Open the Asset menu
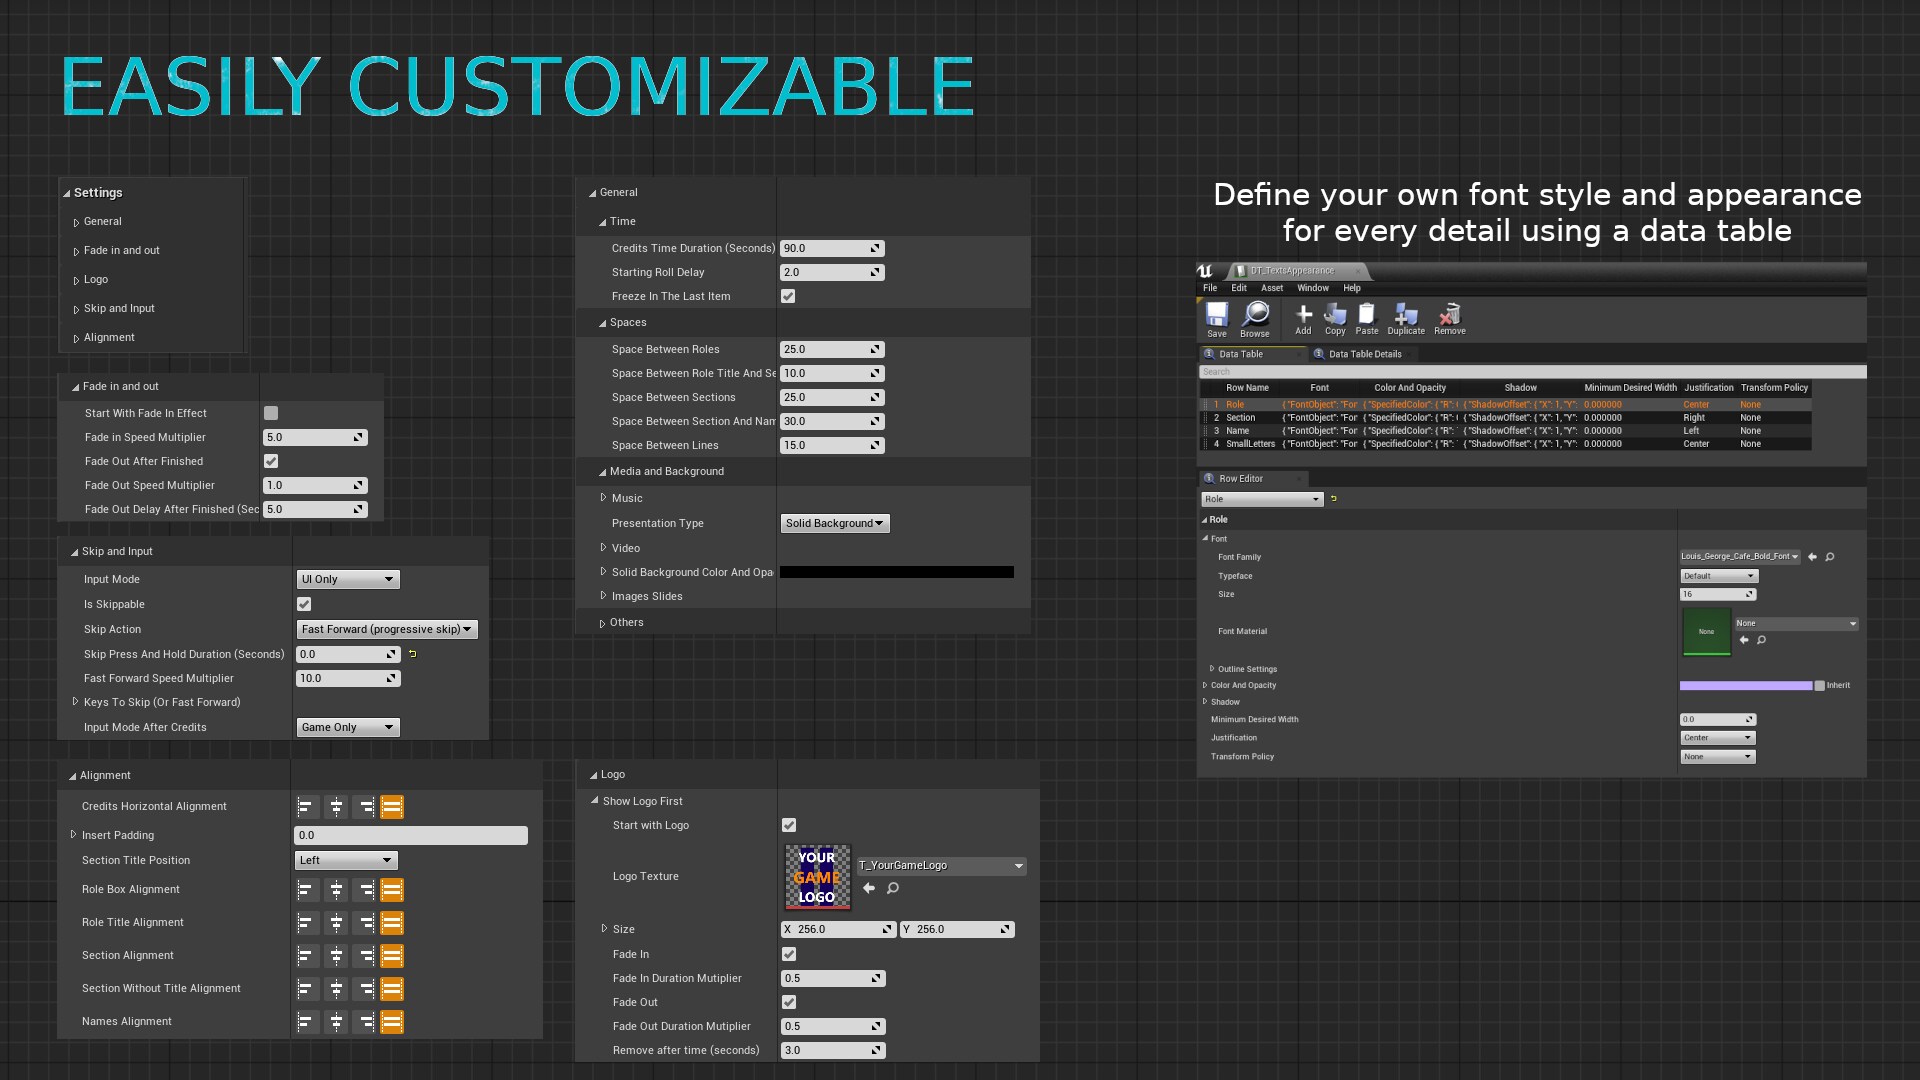1920x1080 pixels. (x=1271, y=288)
